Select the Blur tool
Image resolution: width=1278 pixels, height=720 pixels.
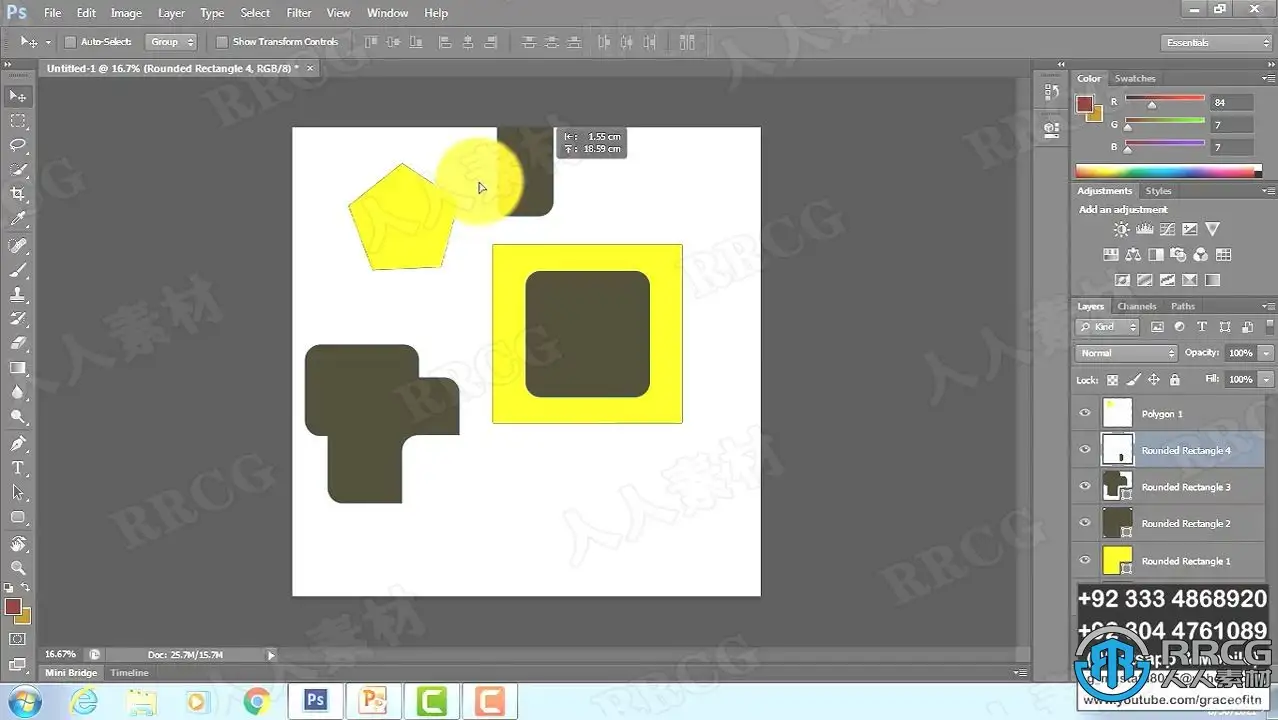point(18,393)
